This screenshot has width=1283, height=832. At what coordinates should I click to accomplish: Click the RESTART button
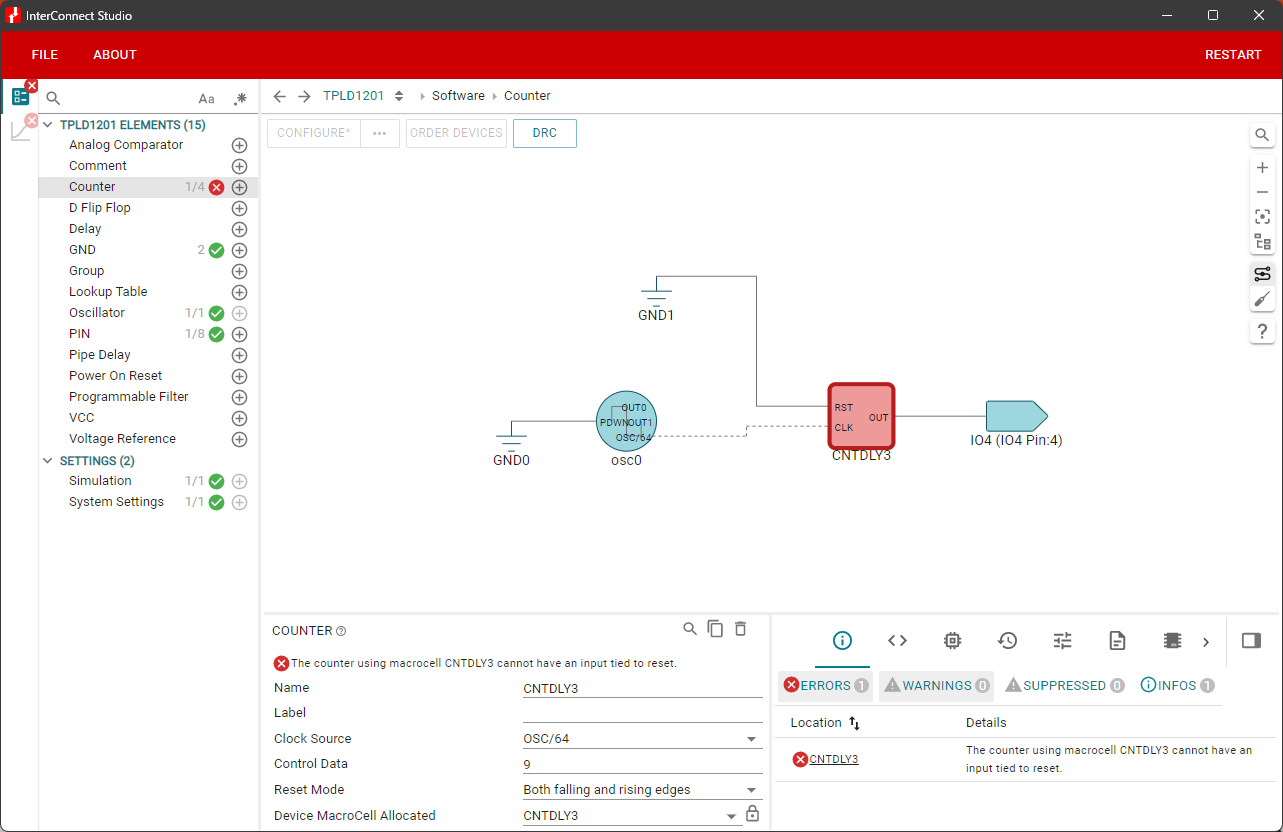point(1233,55)
